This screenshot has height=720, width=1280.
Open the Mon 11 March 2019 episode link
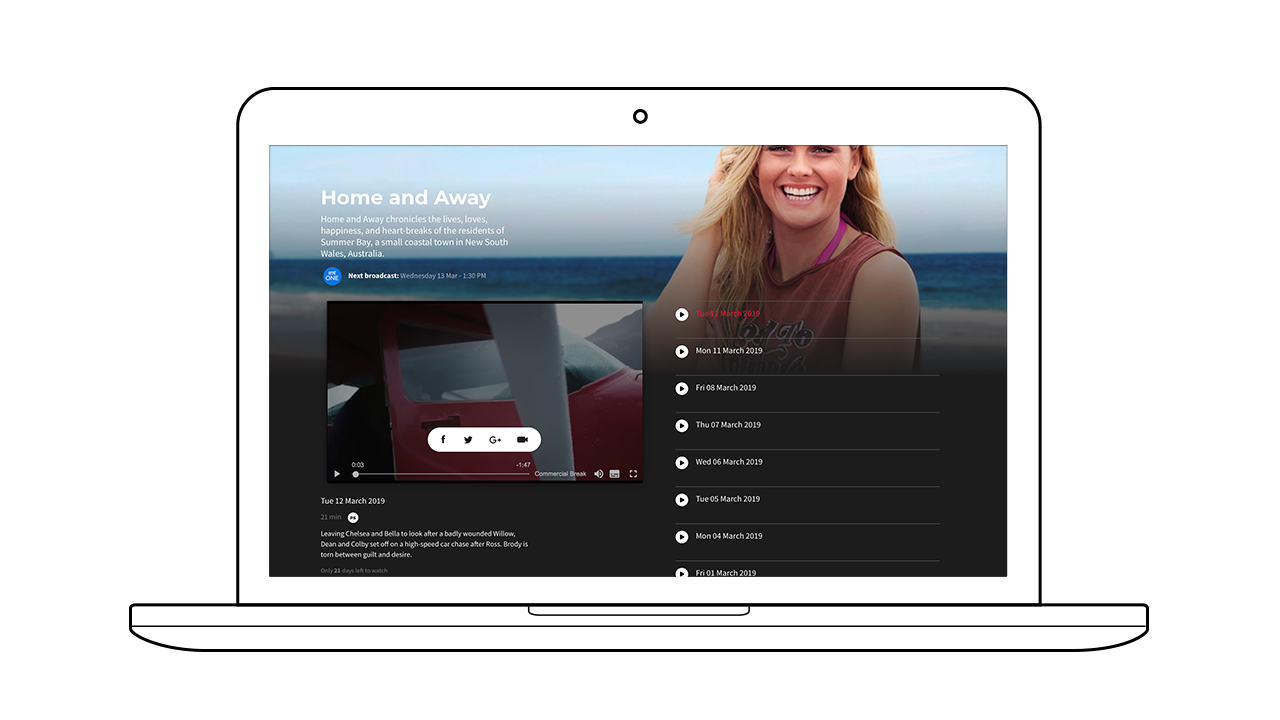pos(729,351)
